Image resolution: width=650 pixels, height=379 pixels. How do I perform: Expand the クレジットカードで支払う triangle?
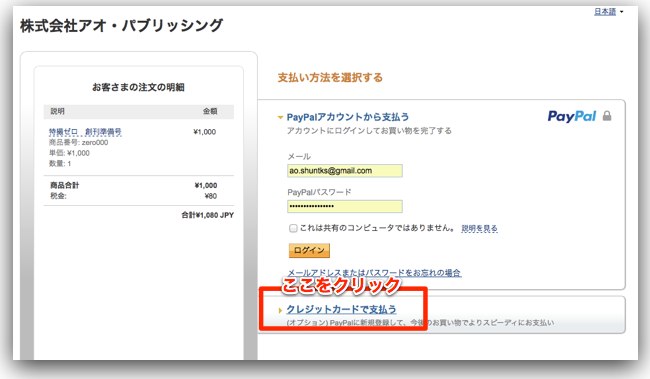pyautogui.click(x=280, y=310)
